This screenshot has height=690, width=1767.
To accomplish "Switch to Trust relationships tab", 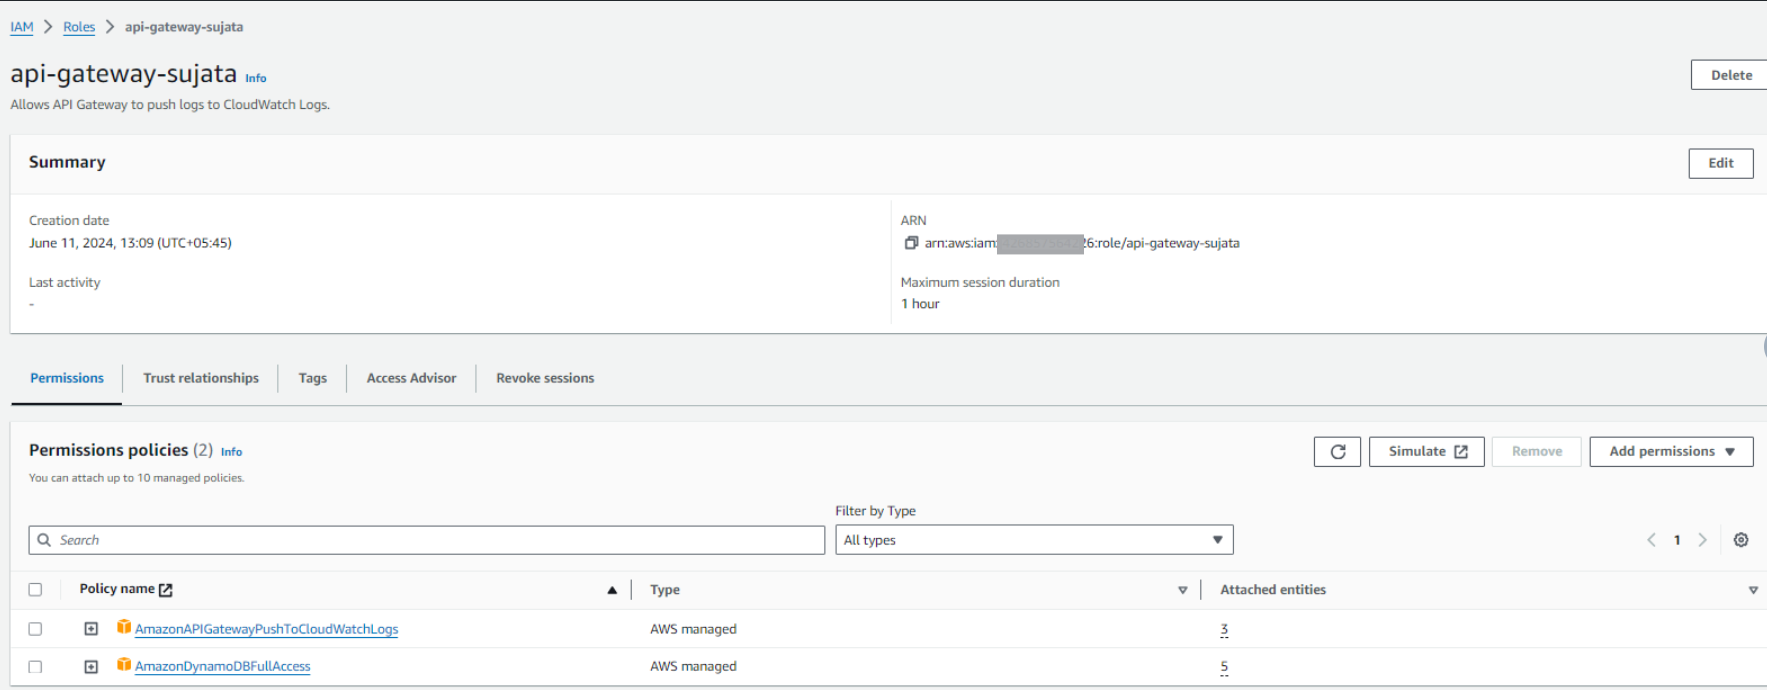I will pos(200,378).
